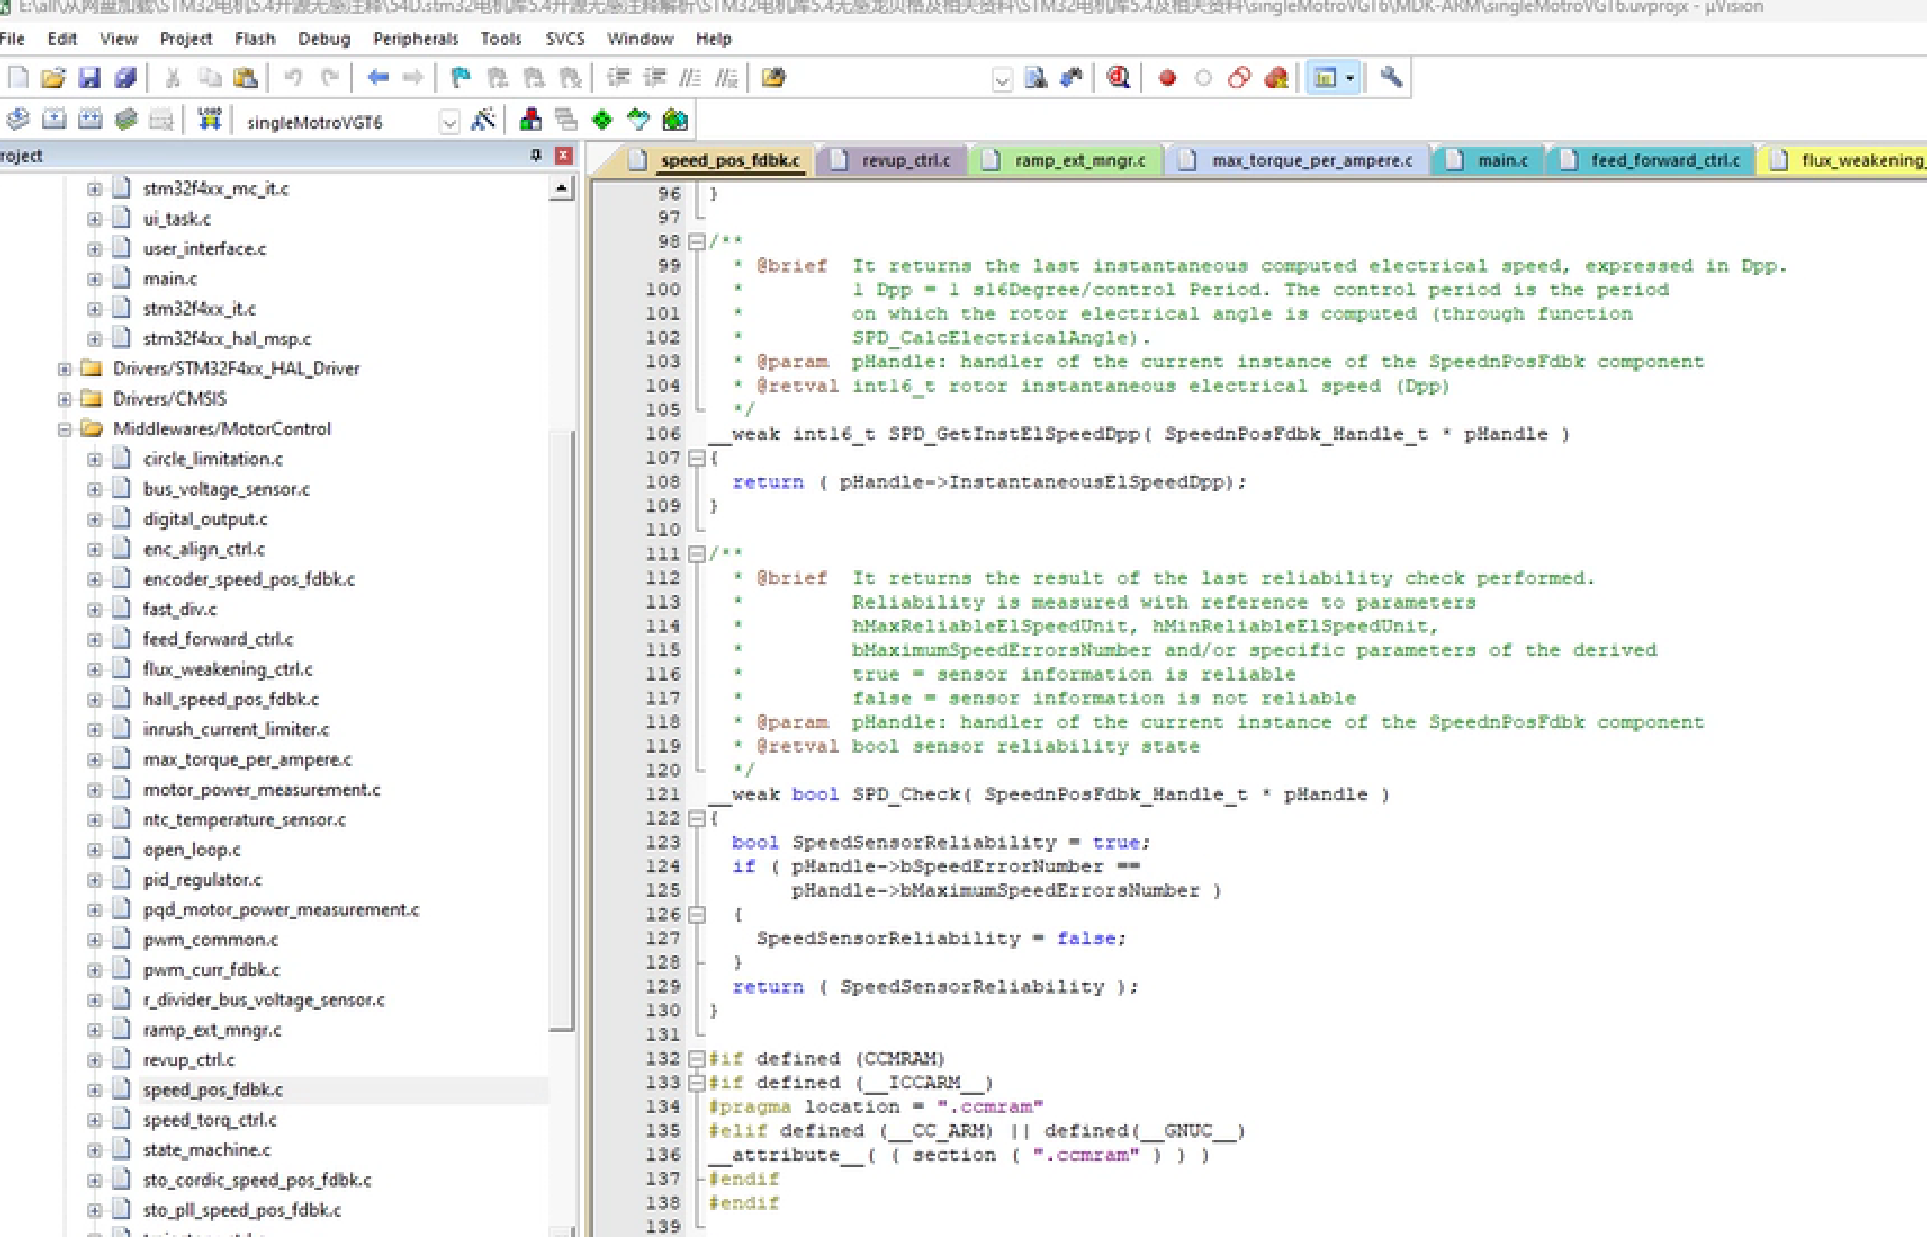Collapse Middlewares/MotorControl folder
The height and width of the screenshot is (1237, 1927).
coord(64,429)
